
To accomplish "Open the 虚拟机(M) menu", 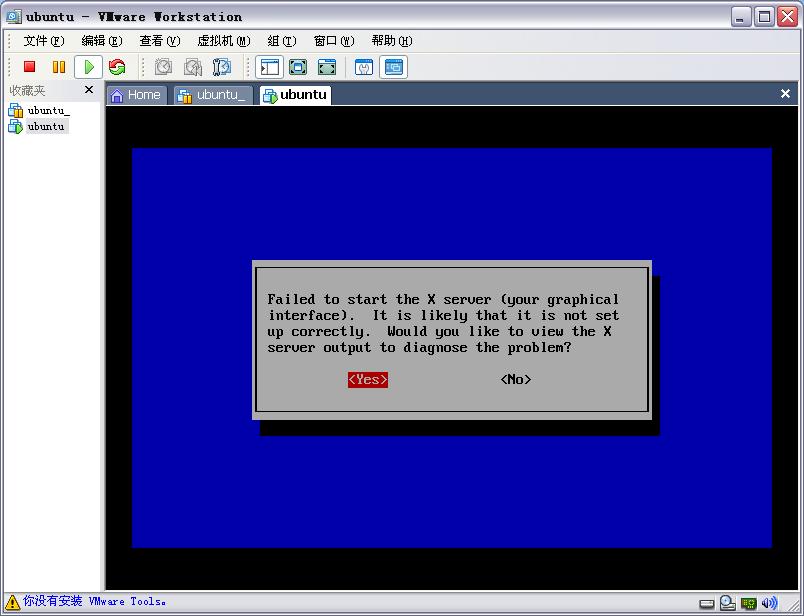I will pos(224,41).
